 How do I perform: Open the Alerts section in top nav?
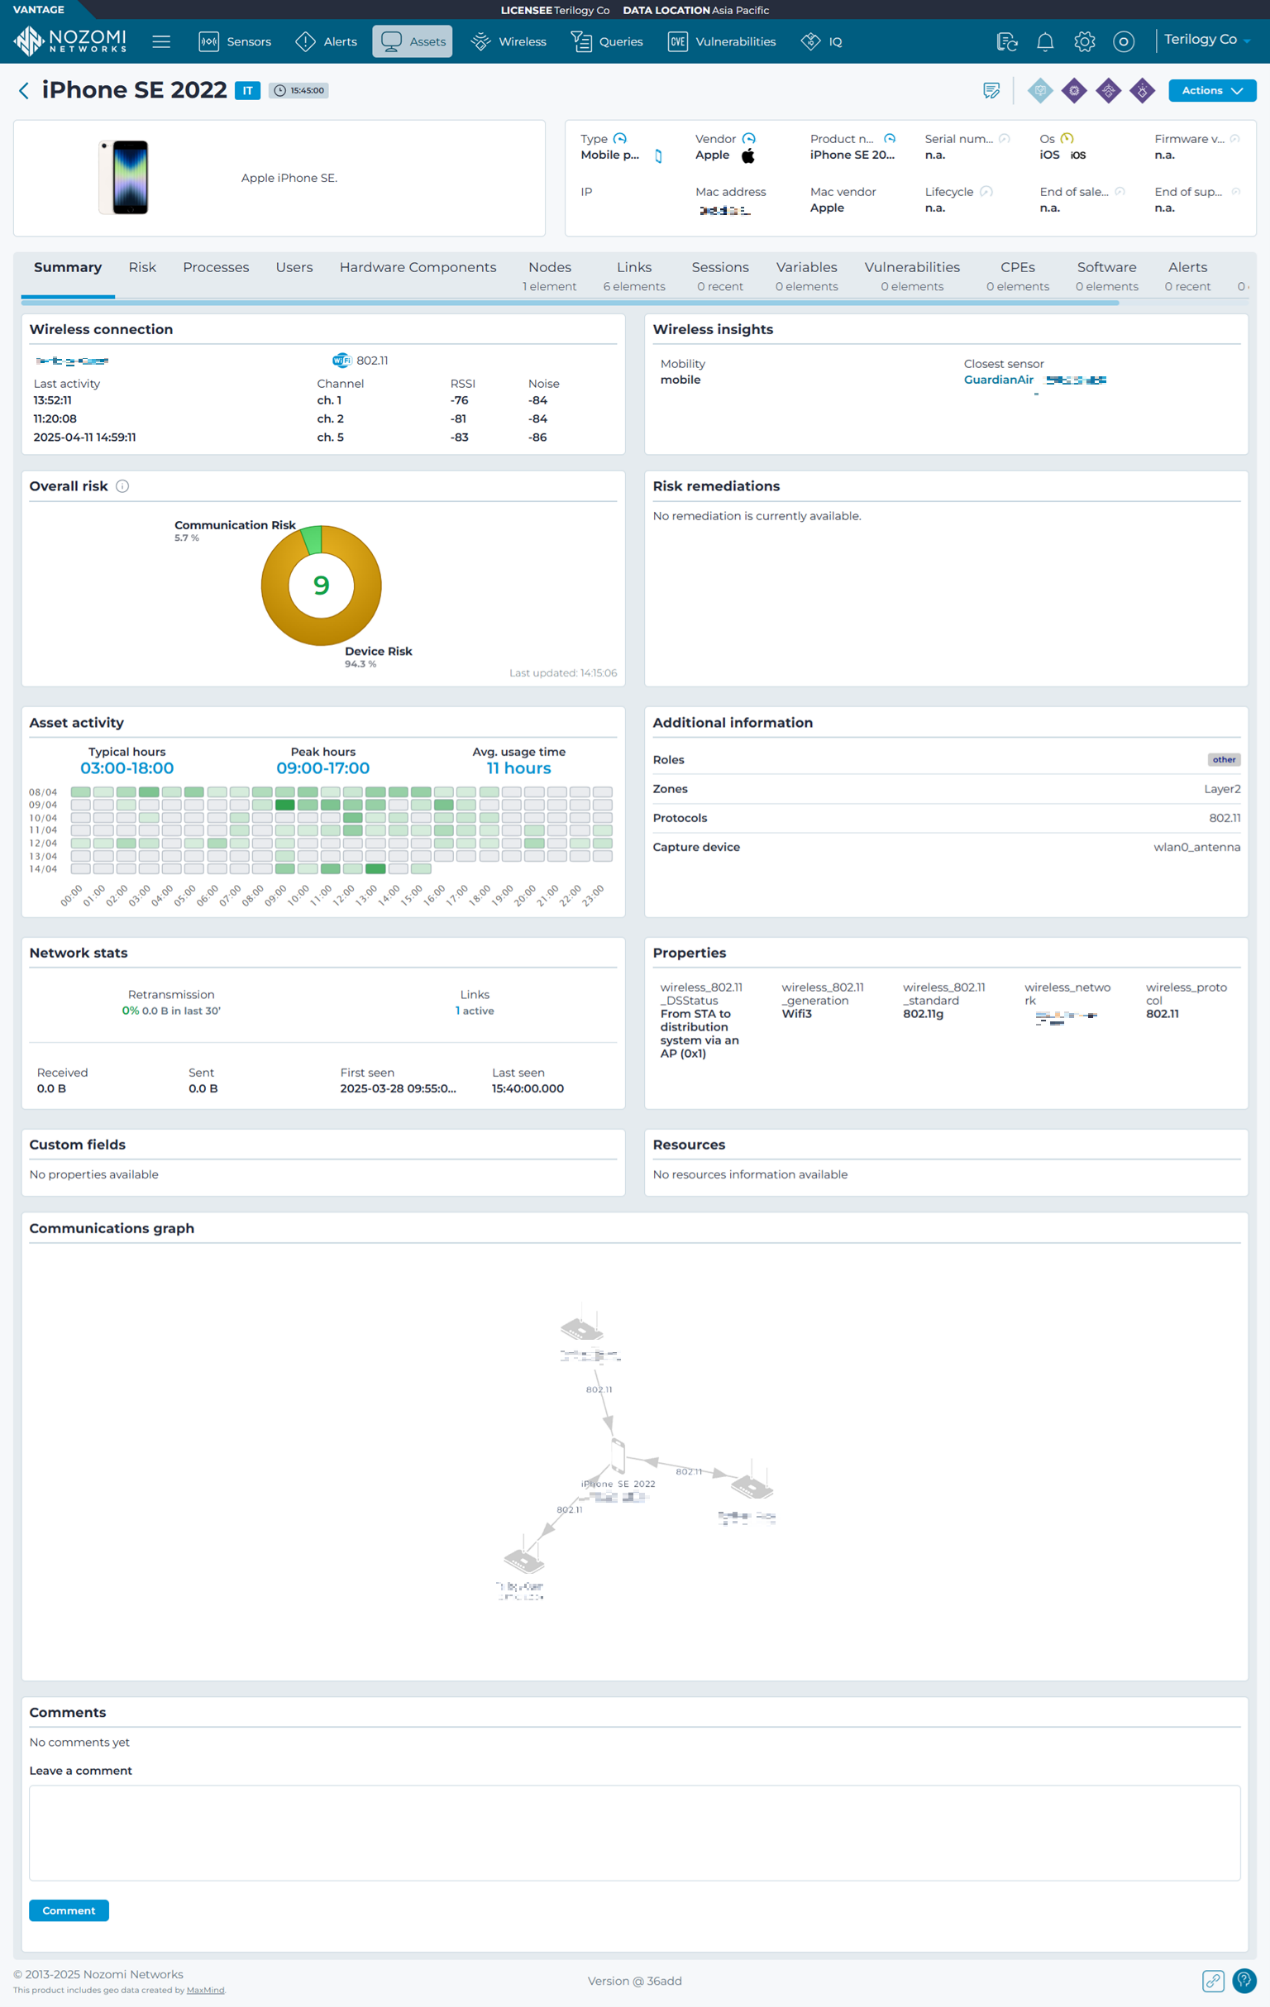coord(326,41)
